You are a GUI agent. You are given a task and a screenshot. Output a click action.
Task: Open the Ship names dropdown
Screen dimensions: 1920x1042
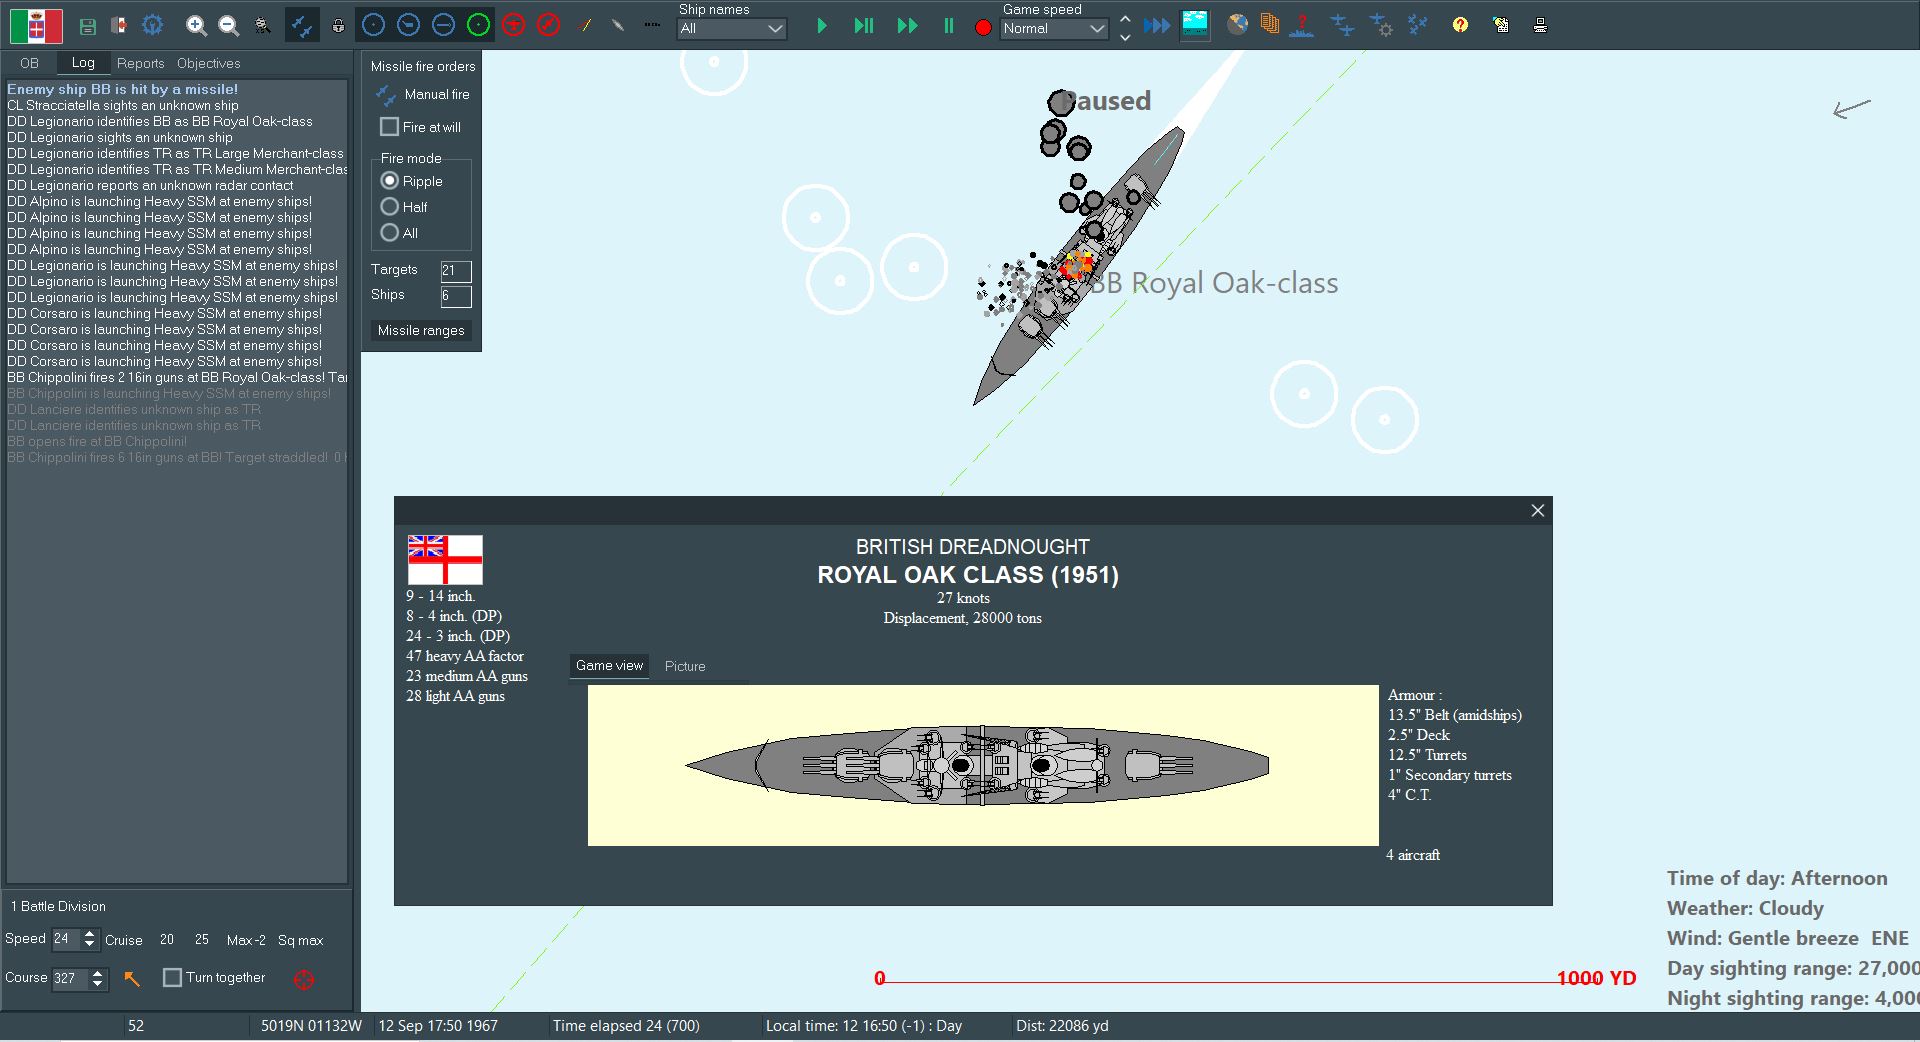tap(732, 29)
